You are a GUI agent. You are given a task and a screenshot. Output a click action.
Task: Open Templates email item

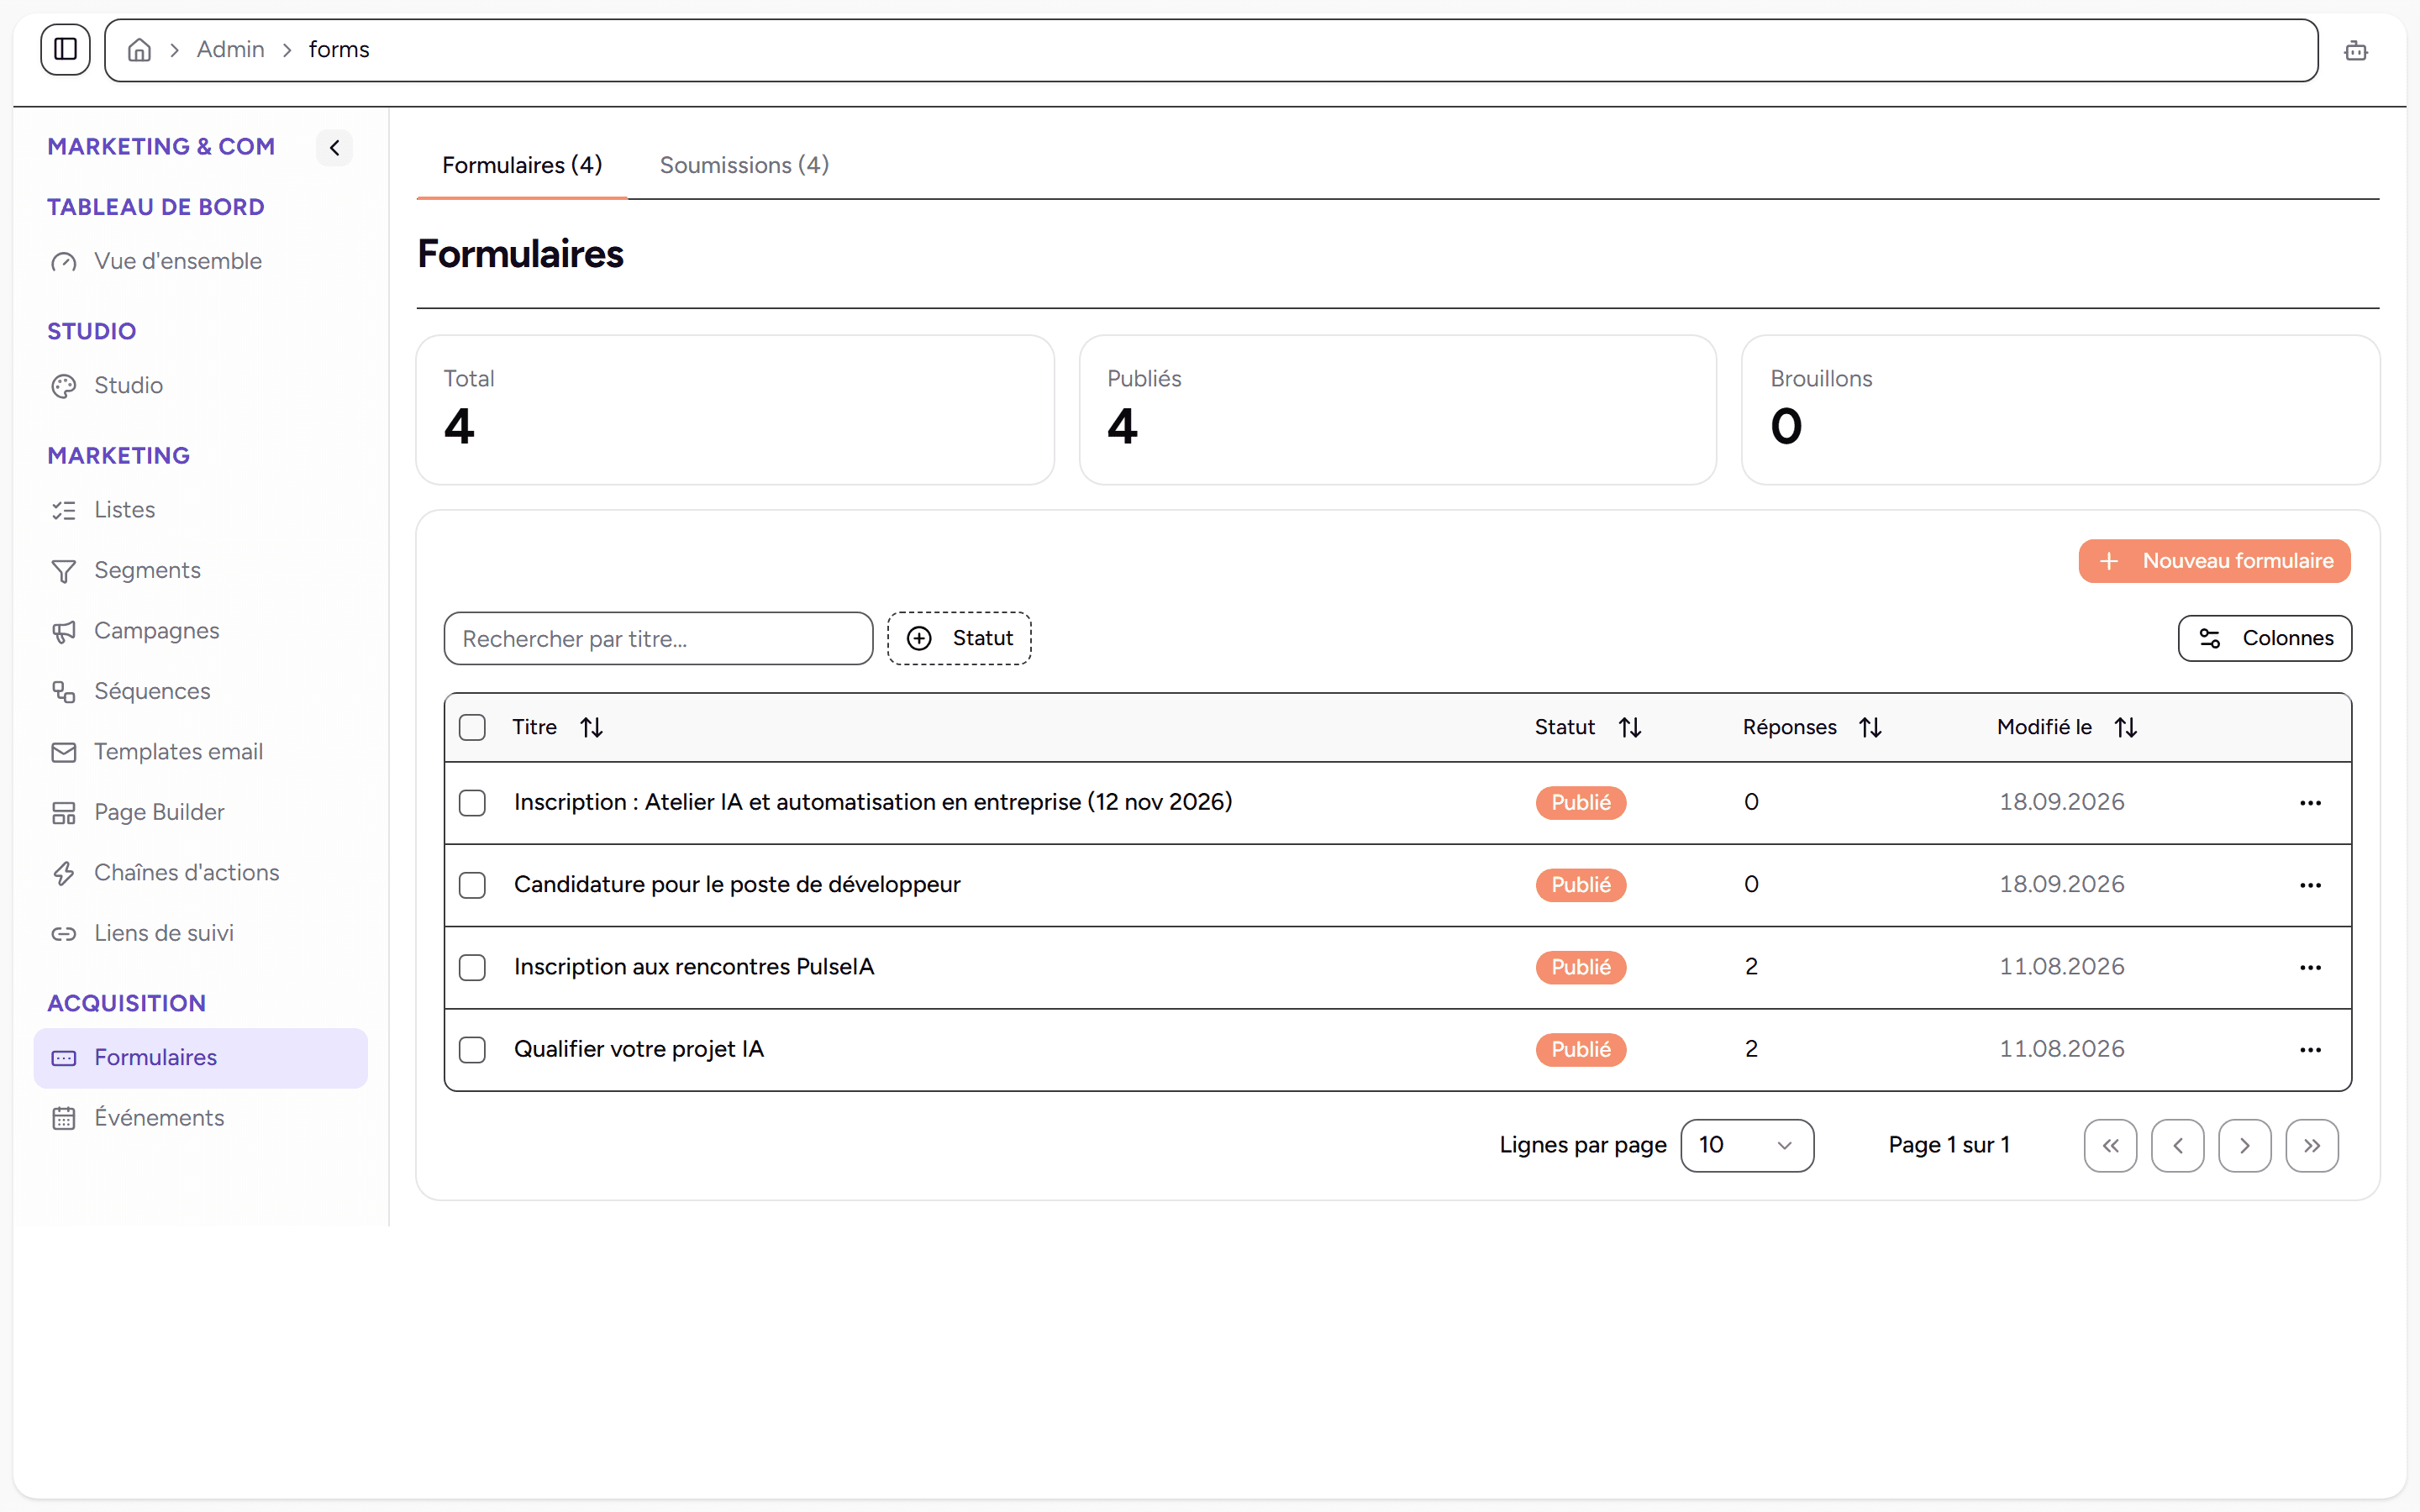coord(200,752)
